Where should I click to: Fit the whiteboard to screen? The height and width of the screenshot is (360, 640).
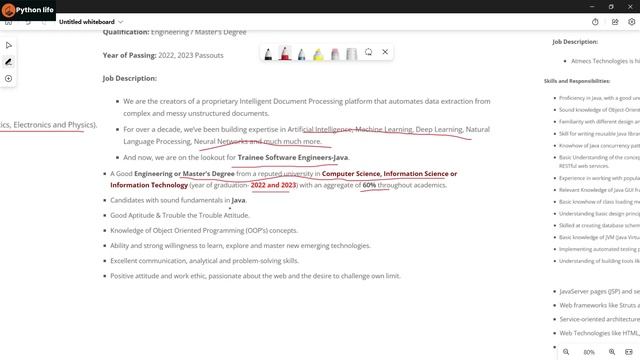pyautogui.click(x=629, y=352)
